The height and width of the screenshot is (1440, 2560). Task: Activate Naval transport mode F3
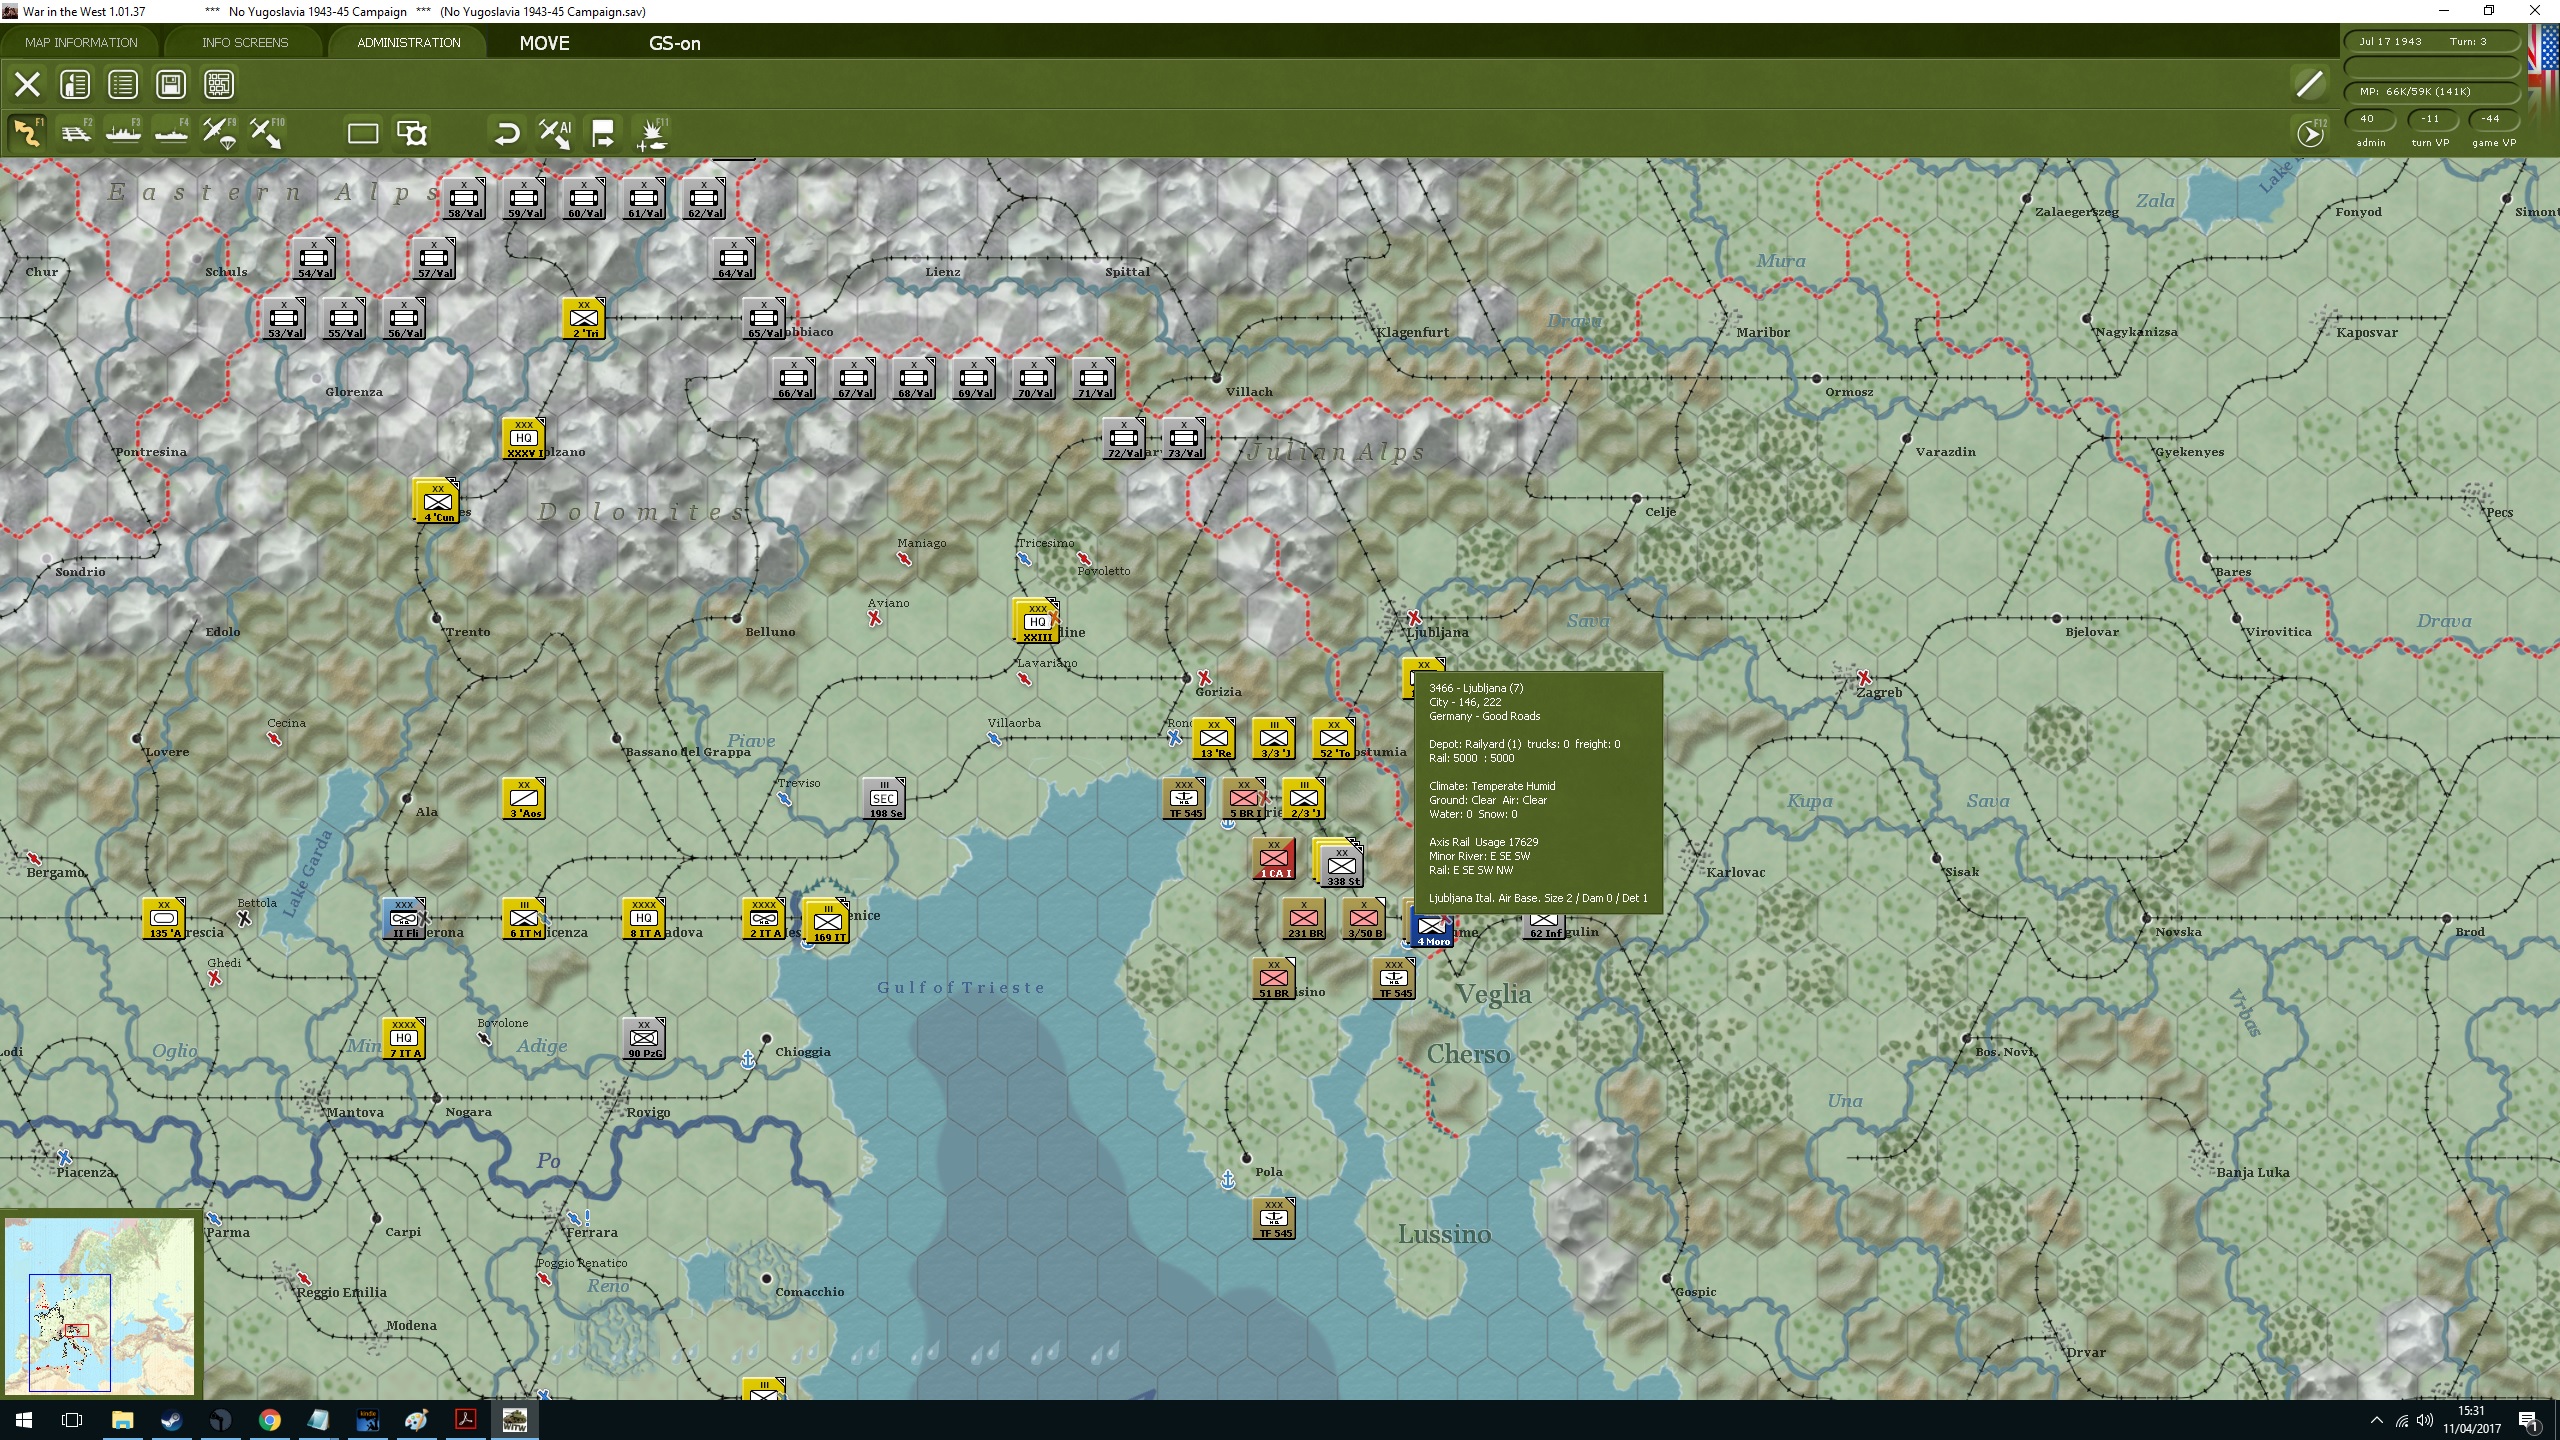tap(123, 133)
